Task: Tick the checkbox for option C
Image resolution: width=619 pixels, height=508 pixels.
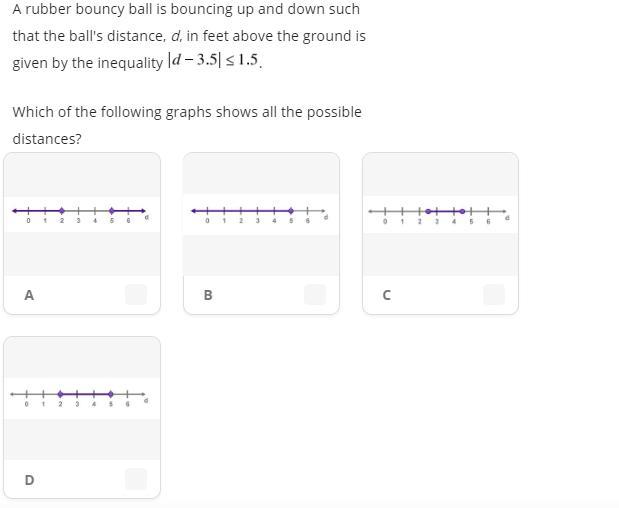Action: tap(493, 294)
